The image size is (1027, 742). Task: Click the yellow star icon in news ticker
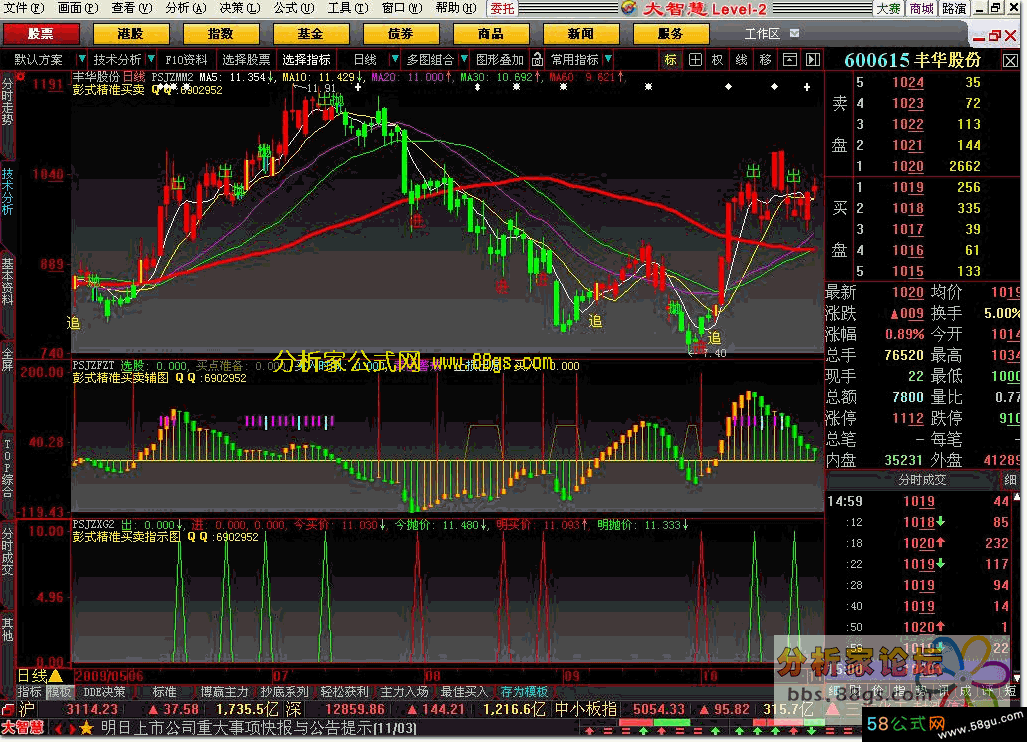coord(86,728)
